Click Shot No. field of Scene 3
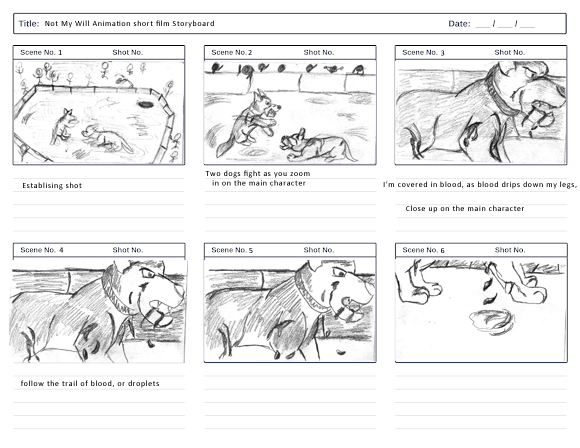This screenshot has width=580, height=448. point(528,53)
